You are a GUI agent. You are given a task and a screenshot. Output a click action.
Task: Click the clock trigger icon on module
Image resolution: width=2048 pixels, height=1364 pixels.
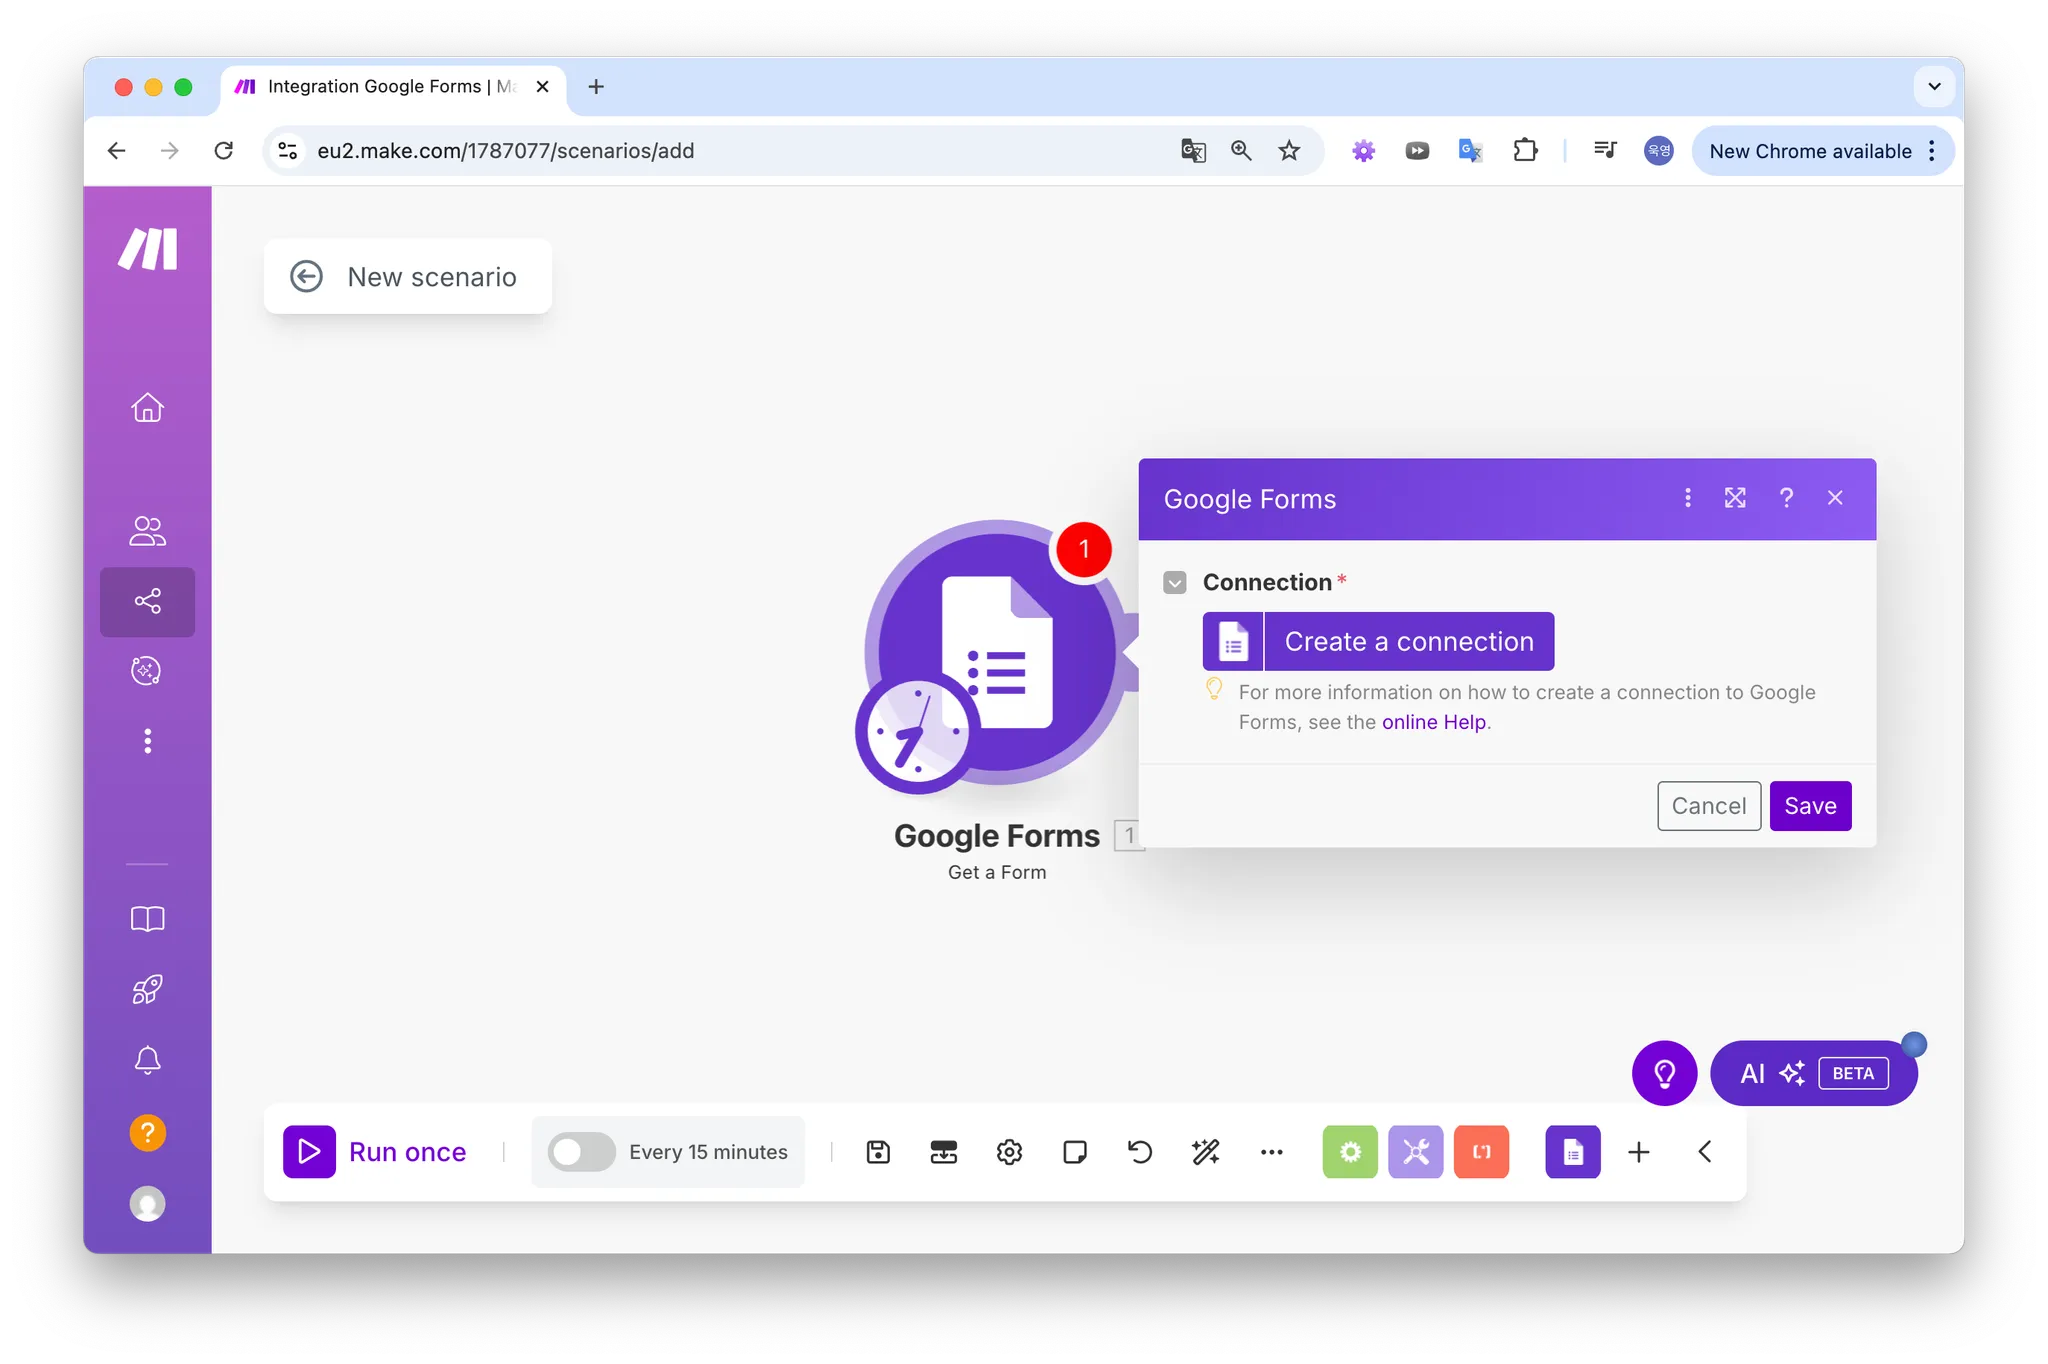point(916,733)
